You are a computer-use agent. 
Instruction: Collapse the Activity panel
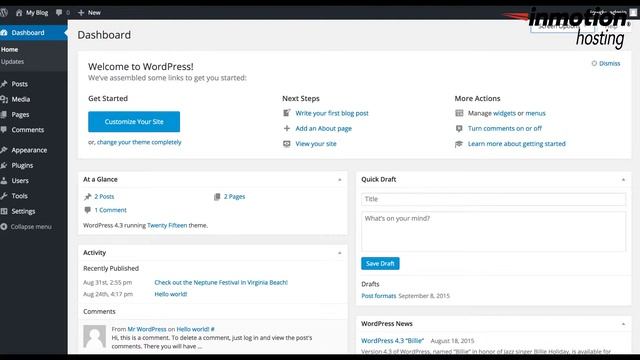340,253
